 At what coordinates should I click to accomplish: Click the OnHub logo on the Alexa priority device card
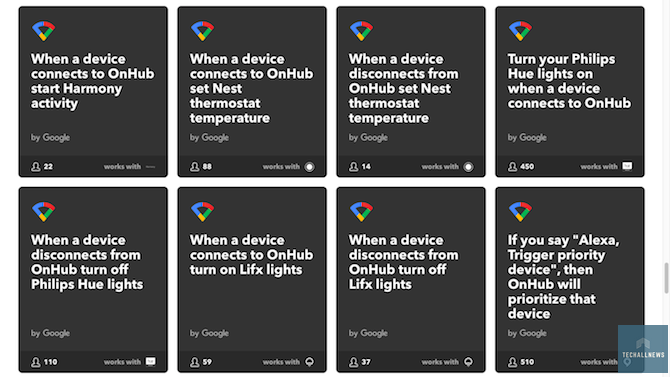click(520, 212)
